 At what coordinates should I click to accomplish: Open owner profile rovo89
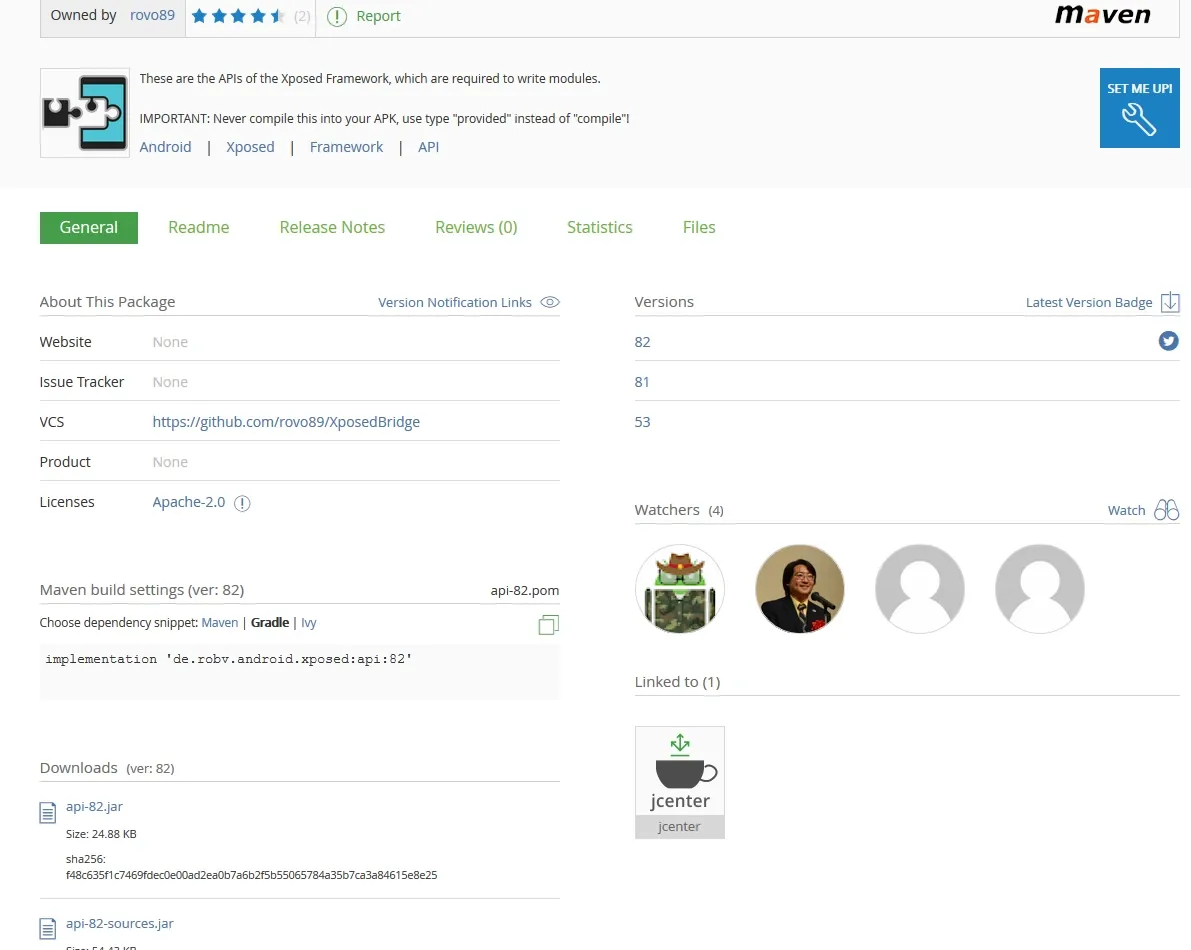point(152,15)
